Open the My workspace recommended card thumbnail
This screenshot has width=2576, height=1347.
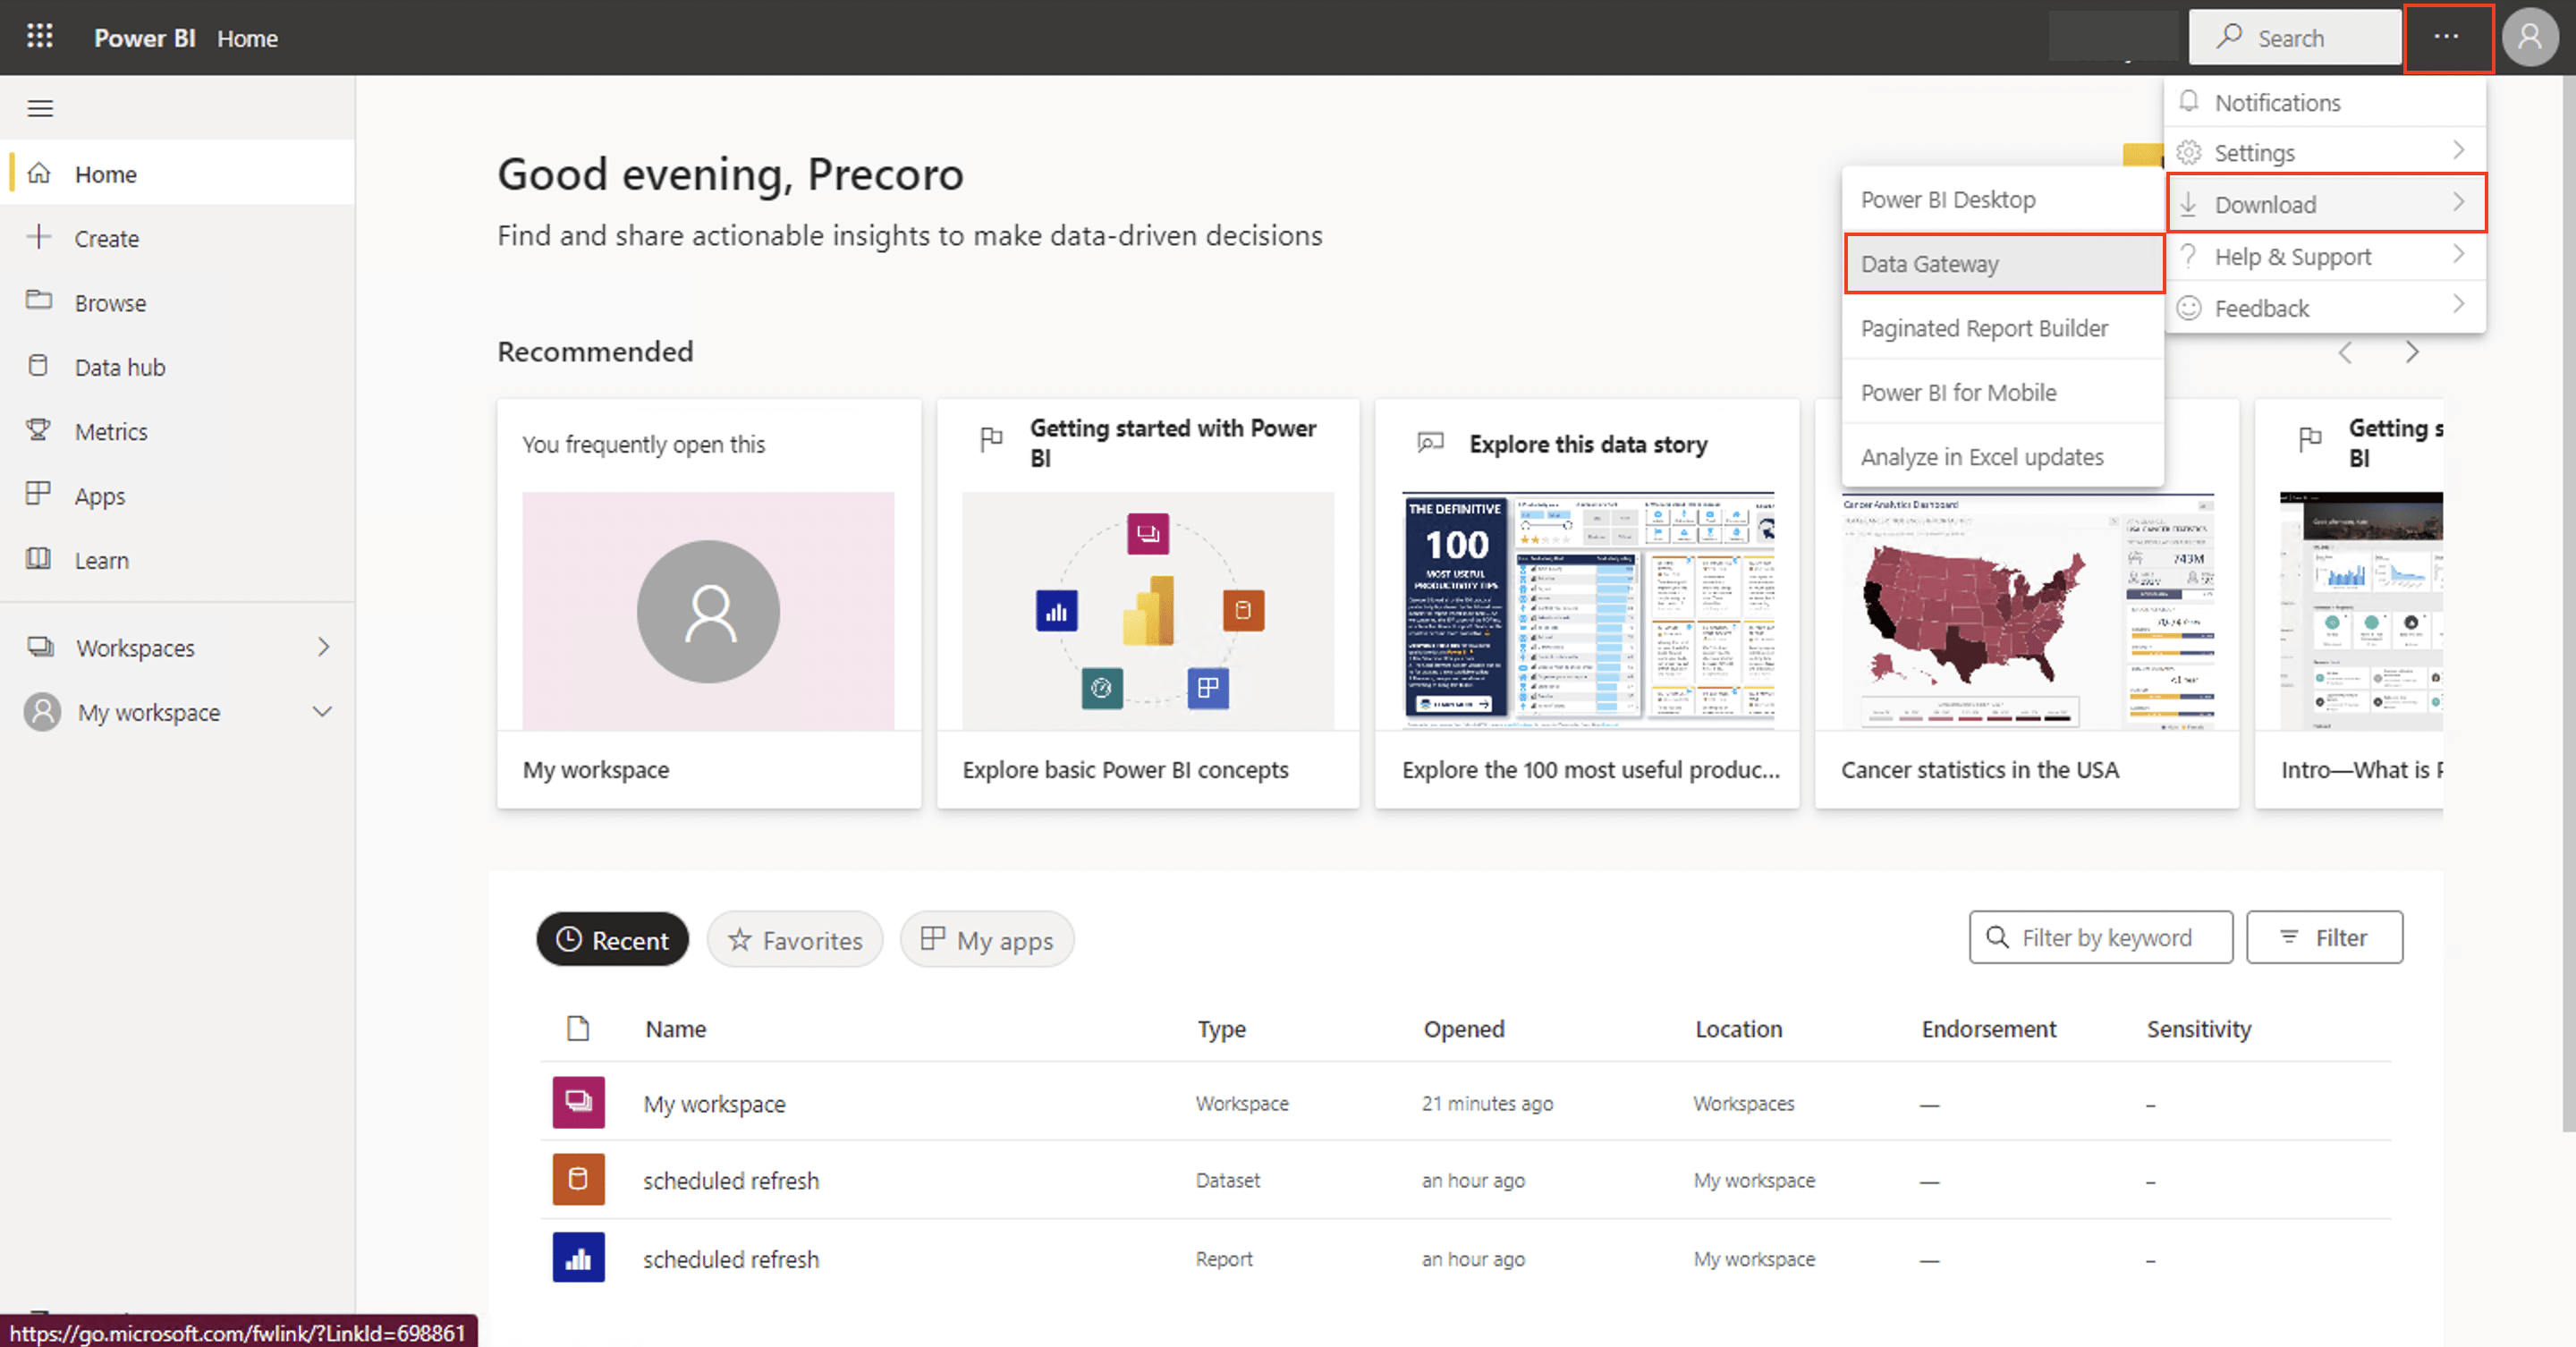[708, 611]
